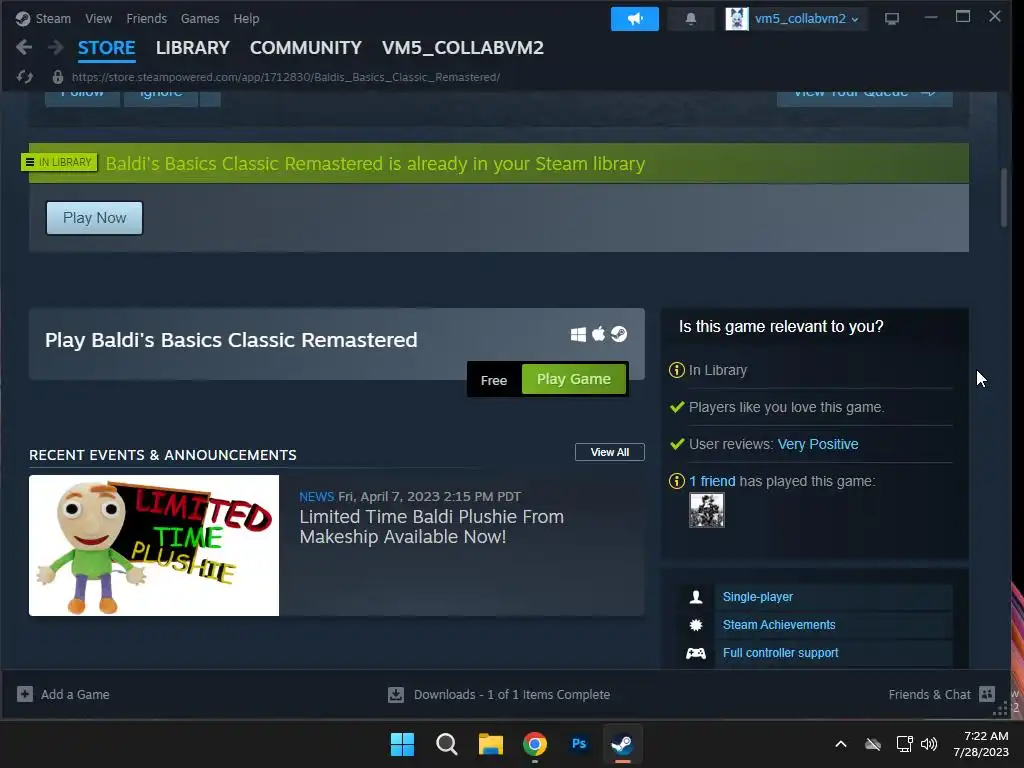
Task: Open the notifications bell
Action: [x=690, y=19]
